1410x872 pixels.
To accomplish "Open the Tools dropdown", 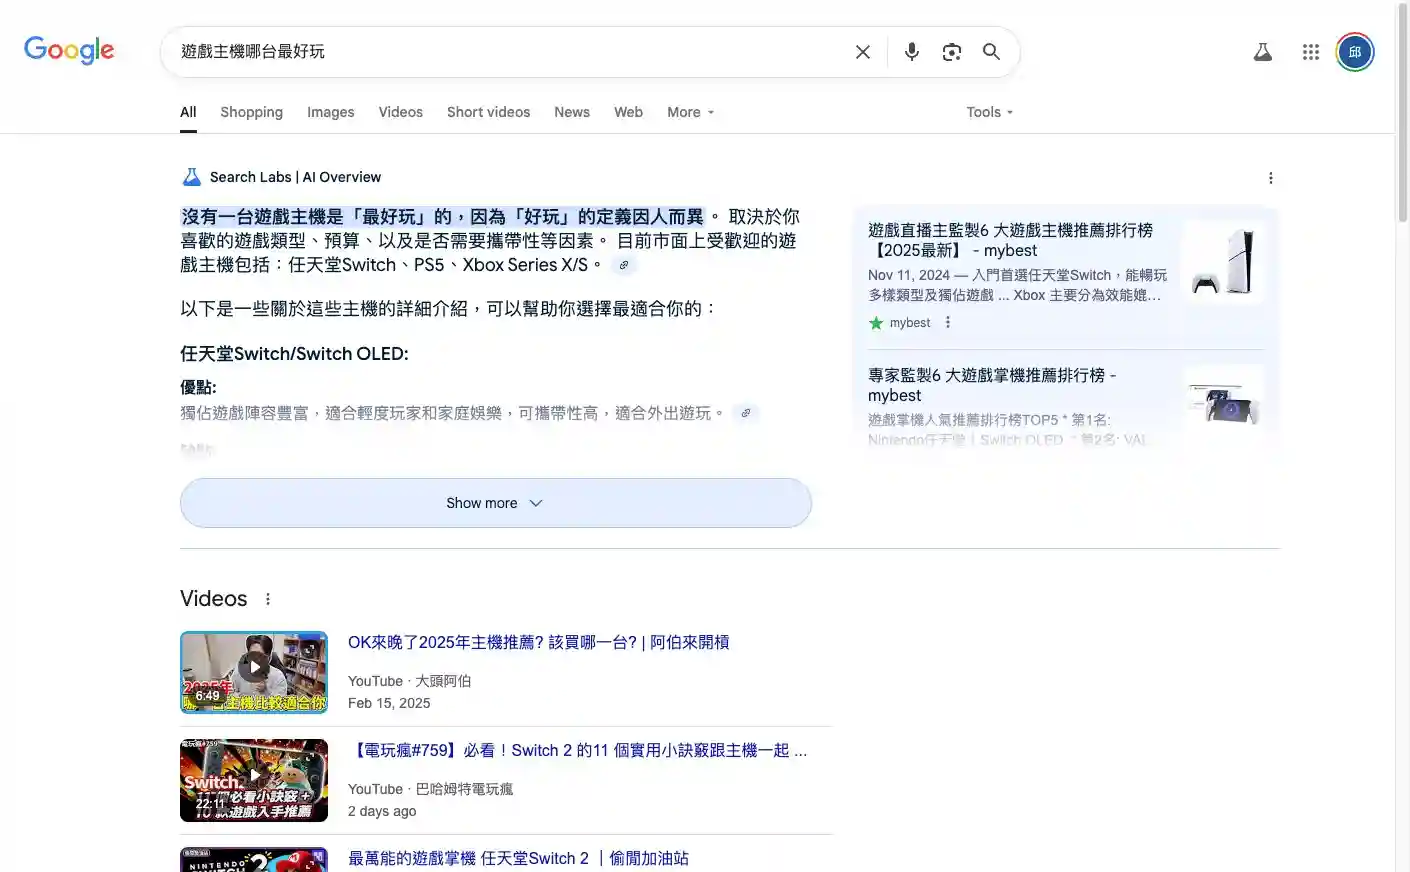I will click(989, 112).
